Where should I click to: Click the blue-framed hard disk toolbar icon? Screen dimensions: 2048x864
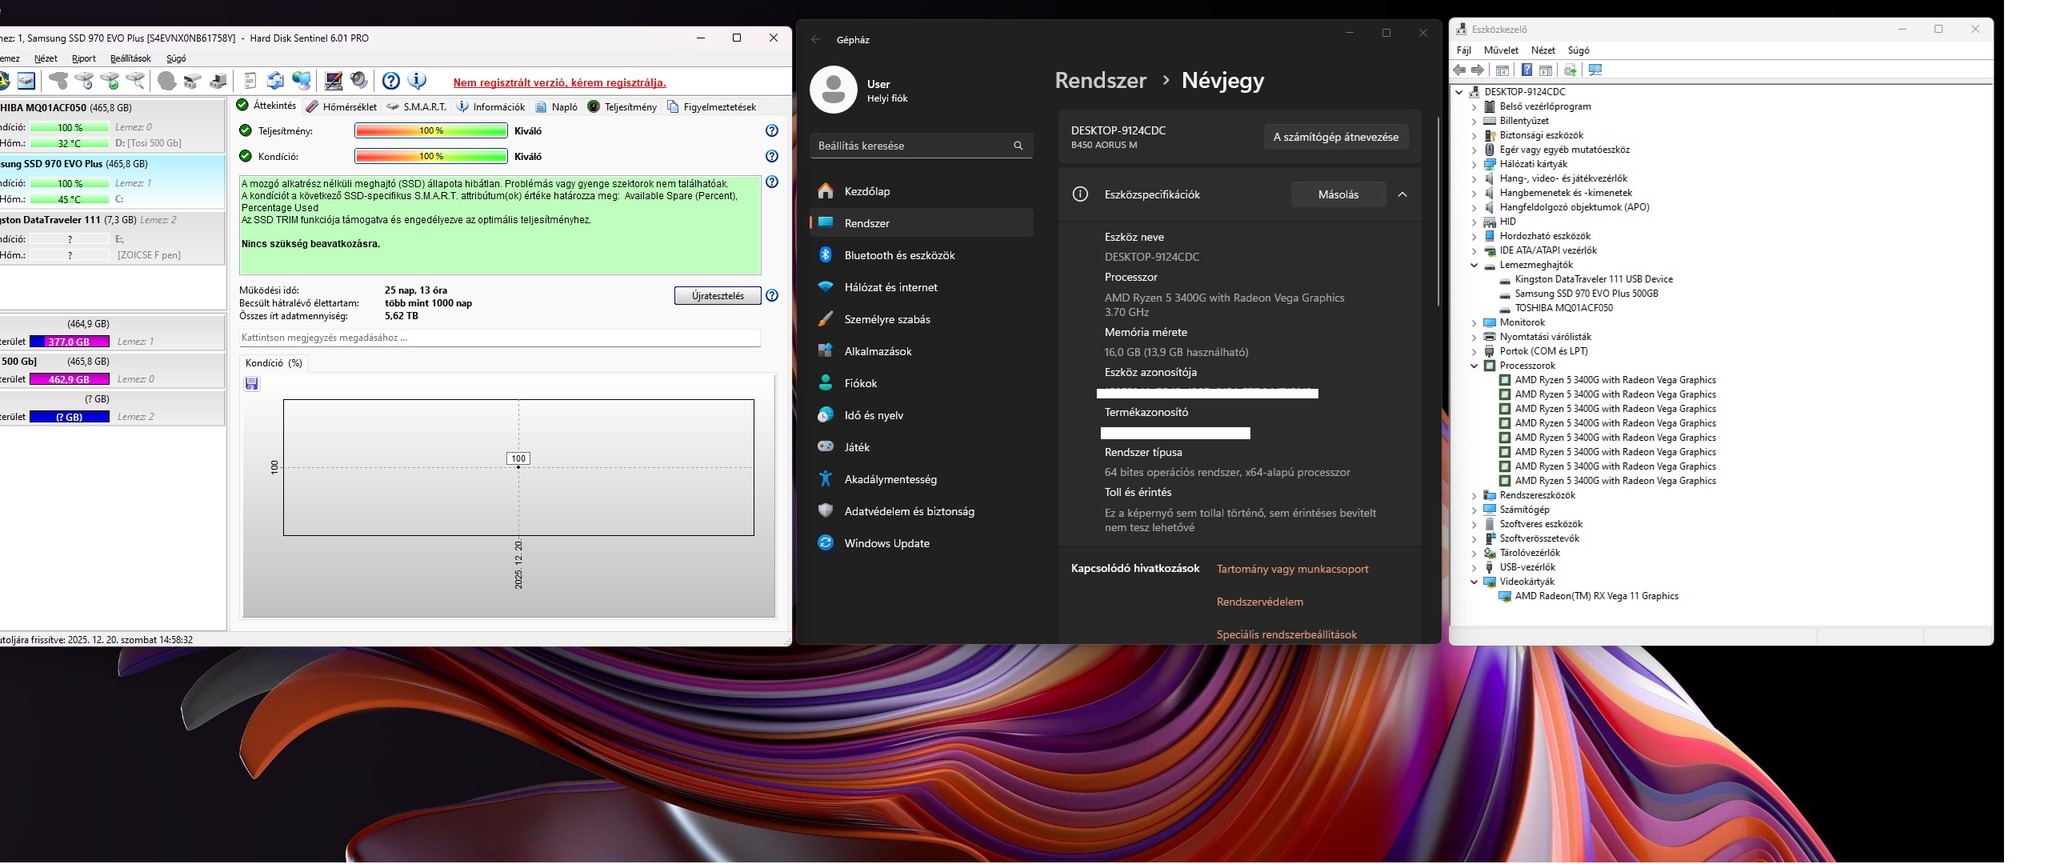26,81
